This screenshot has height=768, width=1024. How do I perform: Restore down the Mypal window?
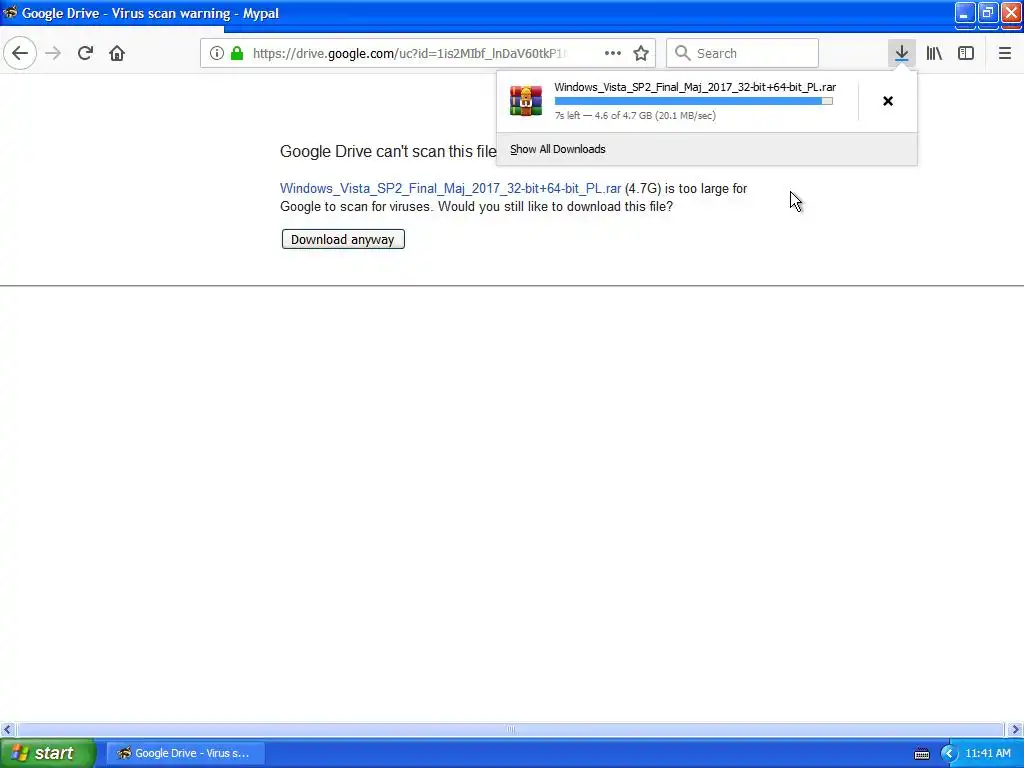point(987,13)
